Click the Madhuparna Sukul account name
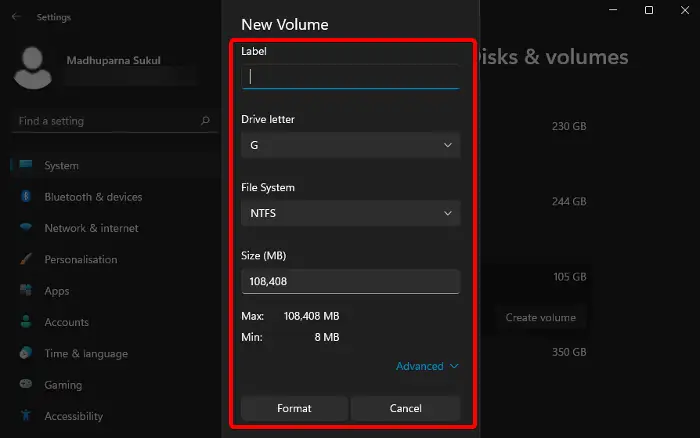 [x=113, y=60]
